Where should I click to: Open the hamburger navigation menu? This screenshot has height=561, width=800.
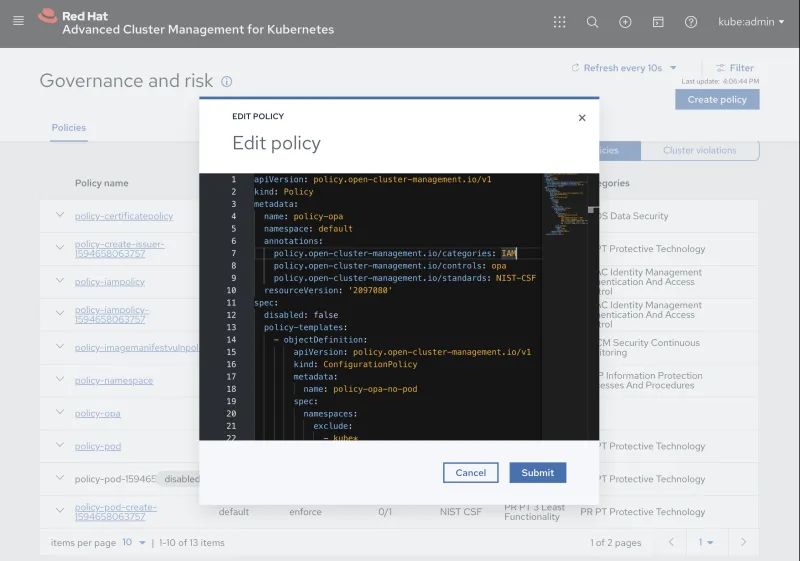18,21
